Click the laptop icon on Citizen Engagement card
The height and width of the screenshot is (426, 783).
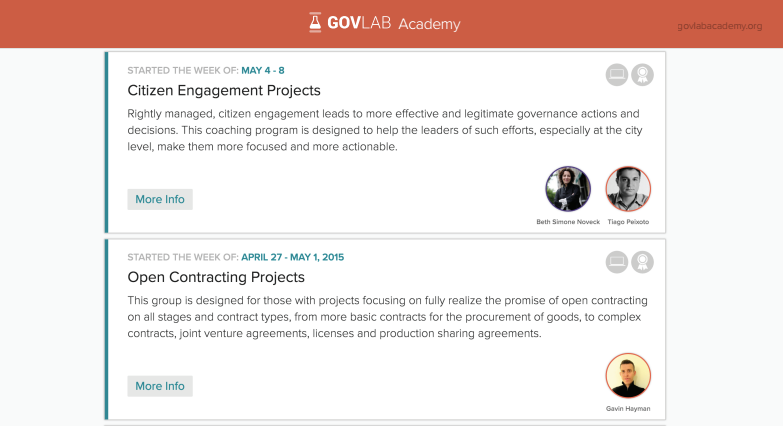coord(617,75)
